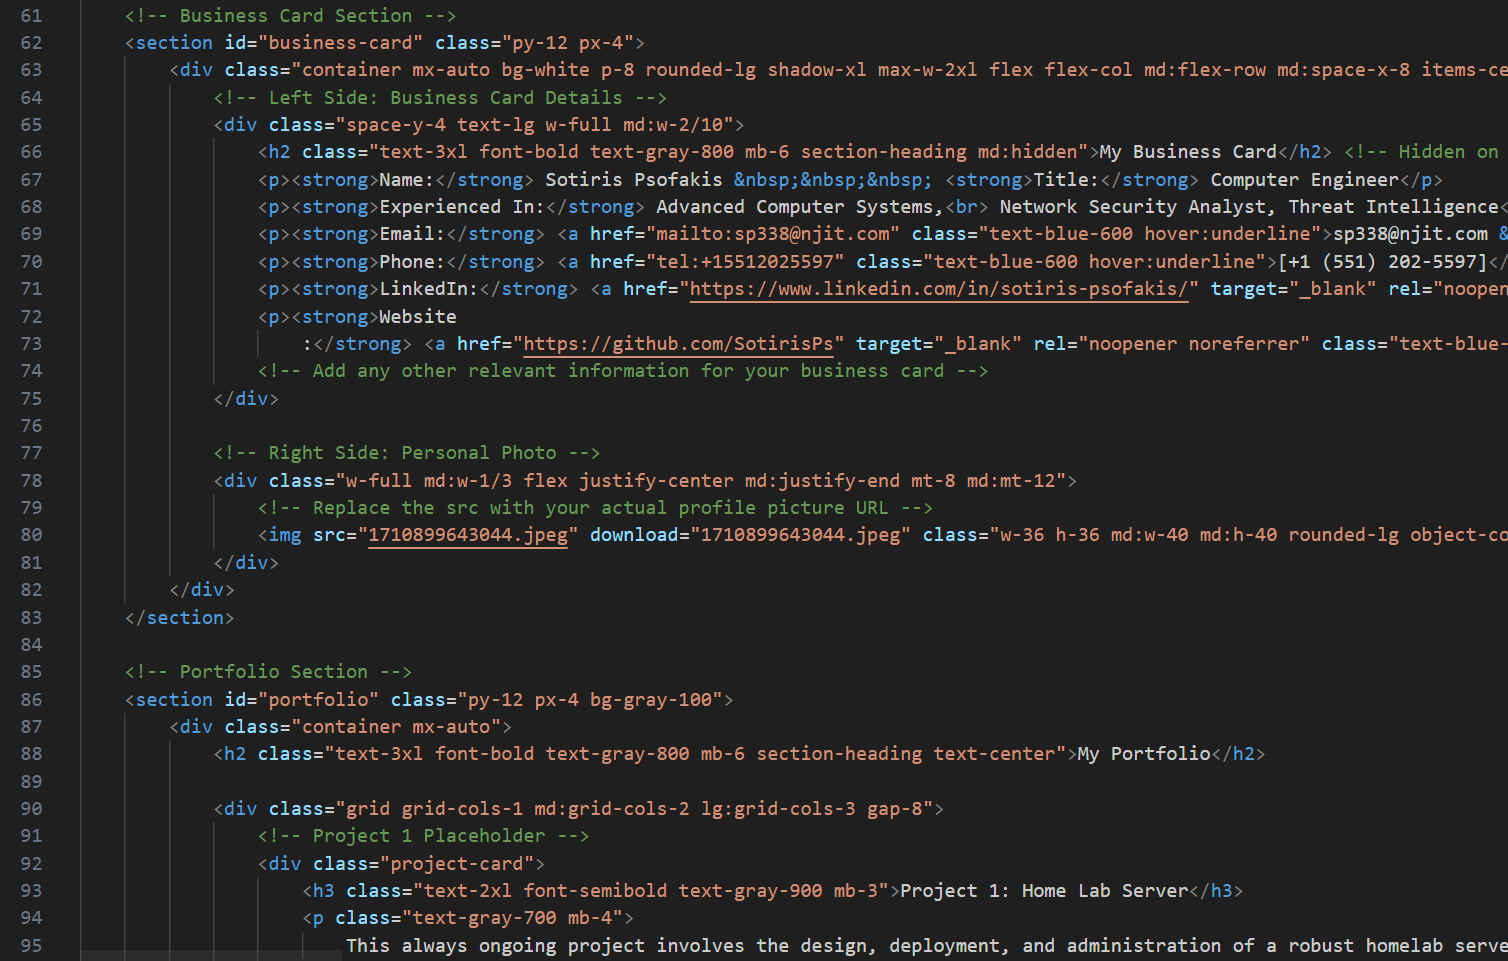The width and height of the screenshot is (1508, 961).
Task: Click the underlined 1710899643044.jpeg filename
Action: coord(468,534)
